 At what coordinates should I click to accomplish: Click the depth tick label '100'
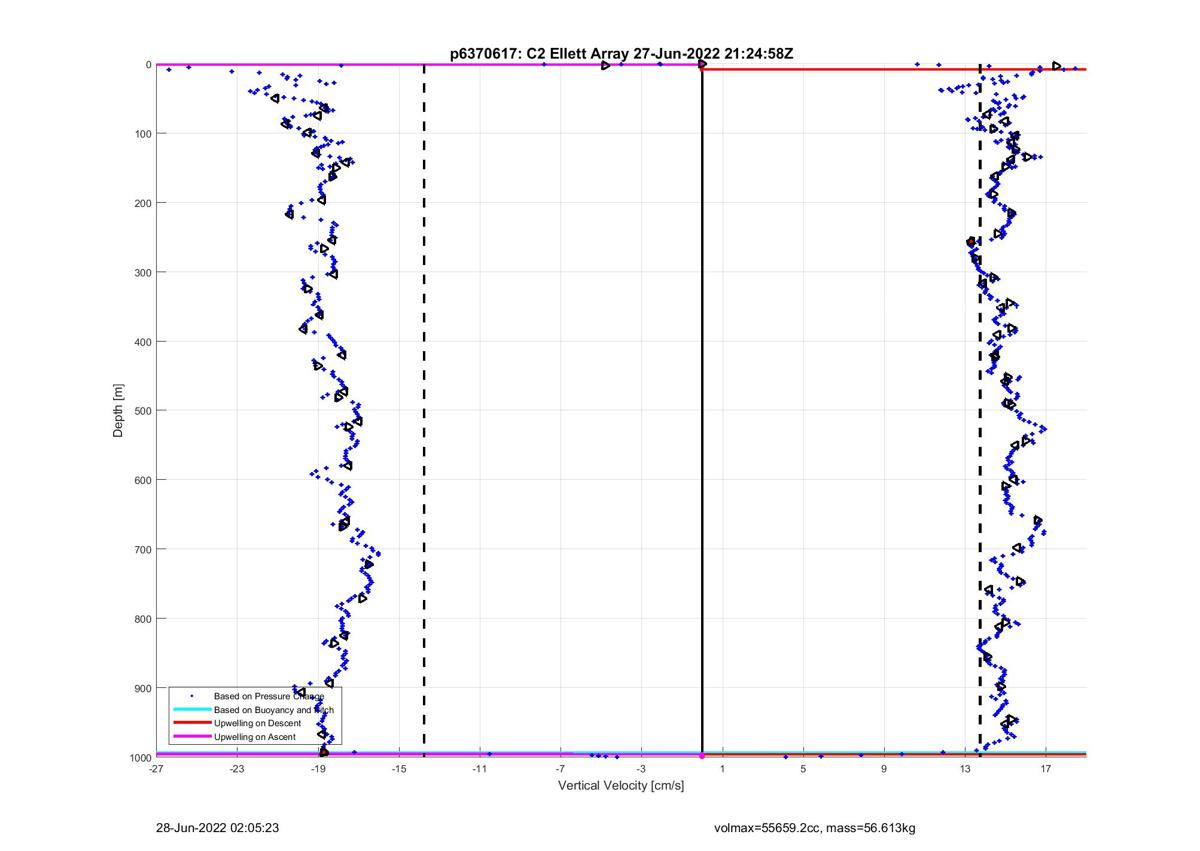pos(141,134)
